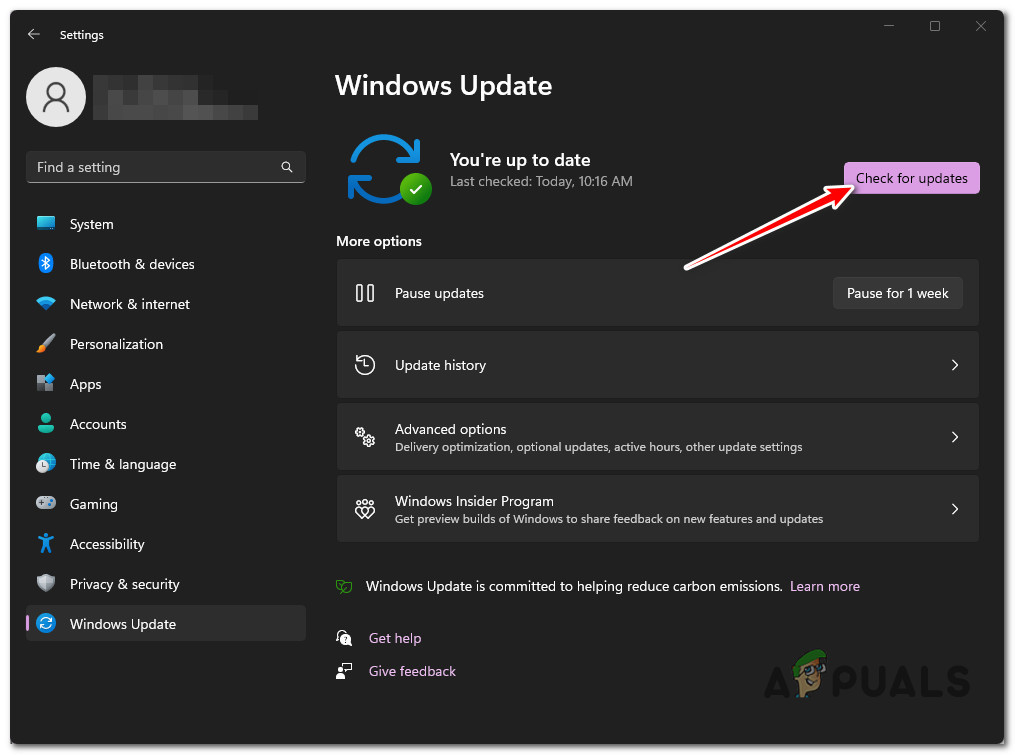Click the Give feedback person icon
Screen dimensions: 1015x755
(344, 671)
